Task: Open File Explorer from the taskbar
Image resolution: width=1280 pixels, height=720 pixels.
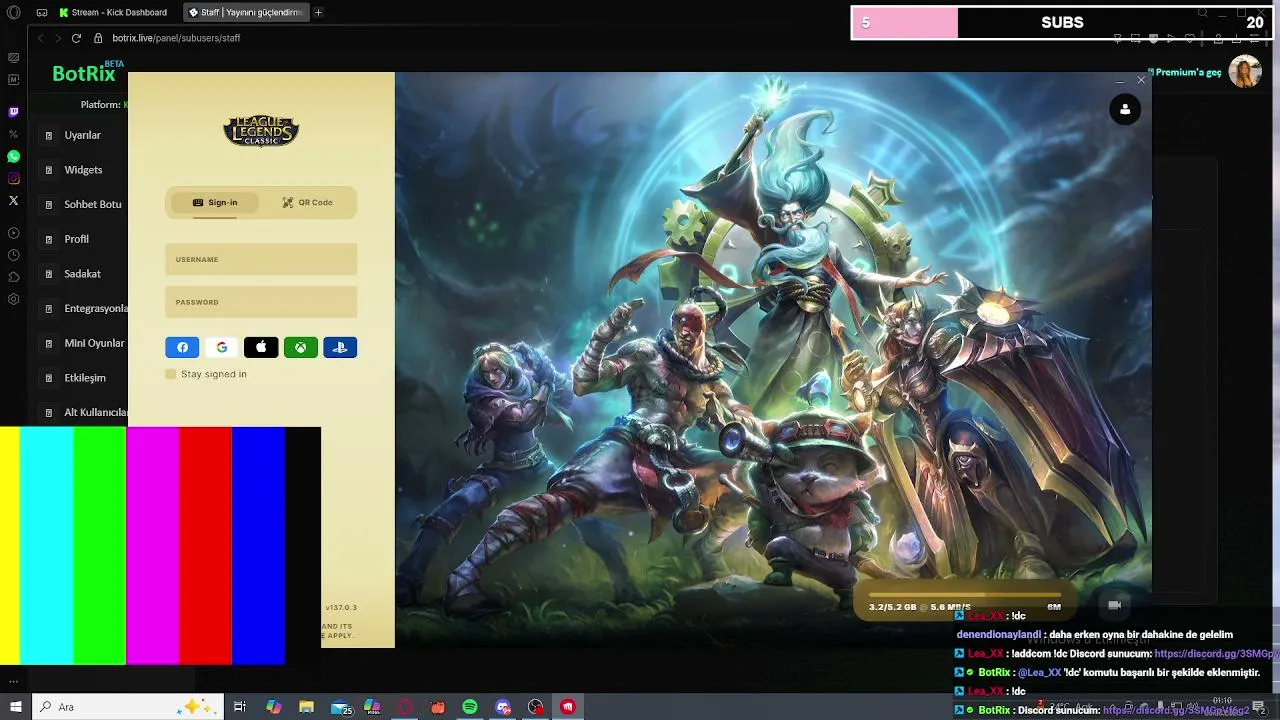Action: pos(306,707)
